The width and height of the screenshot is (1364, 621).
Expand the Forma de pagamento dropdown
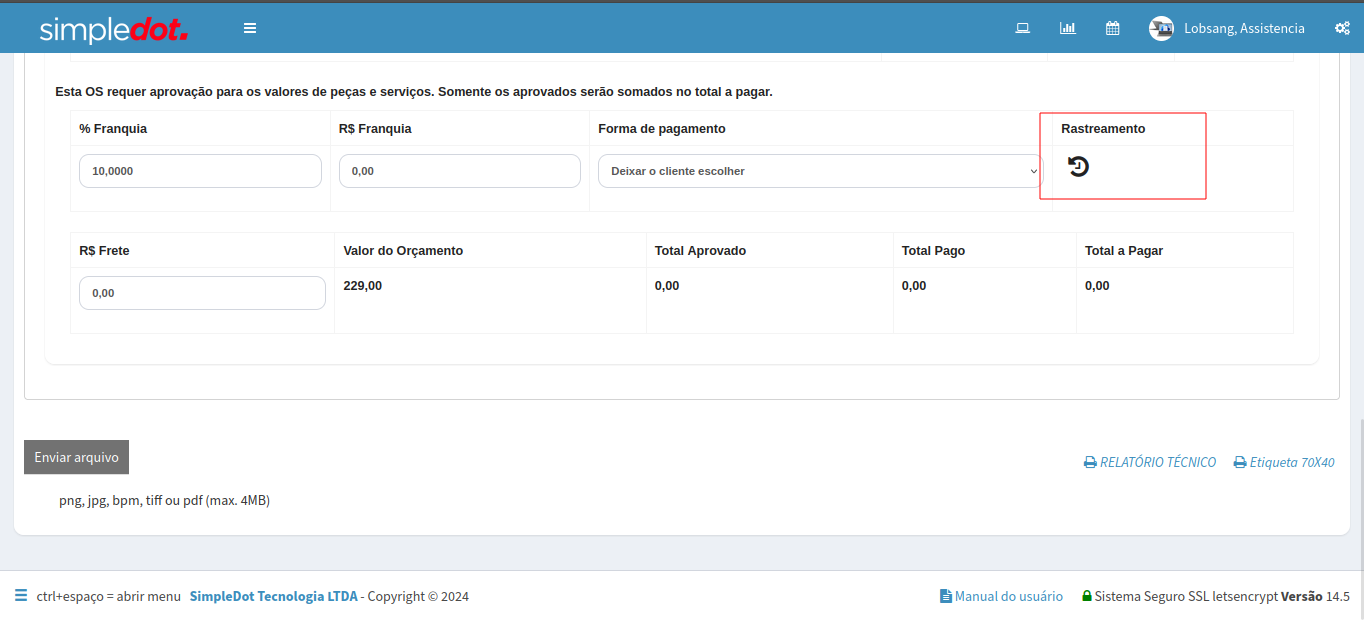coord(820,171)
